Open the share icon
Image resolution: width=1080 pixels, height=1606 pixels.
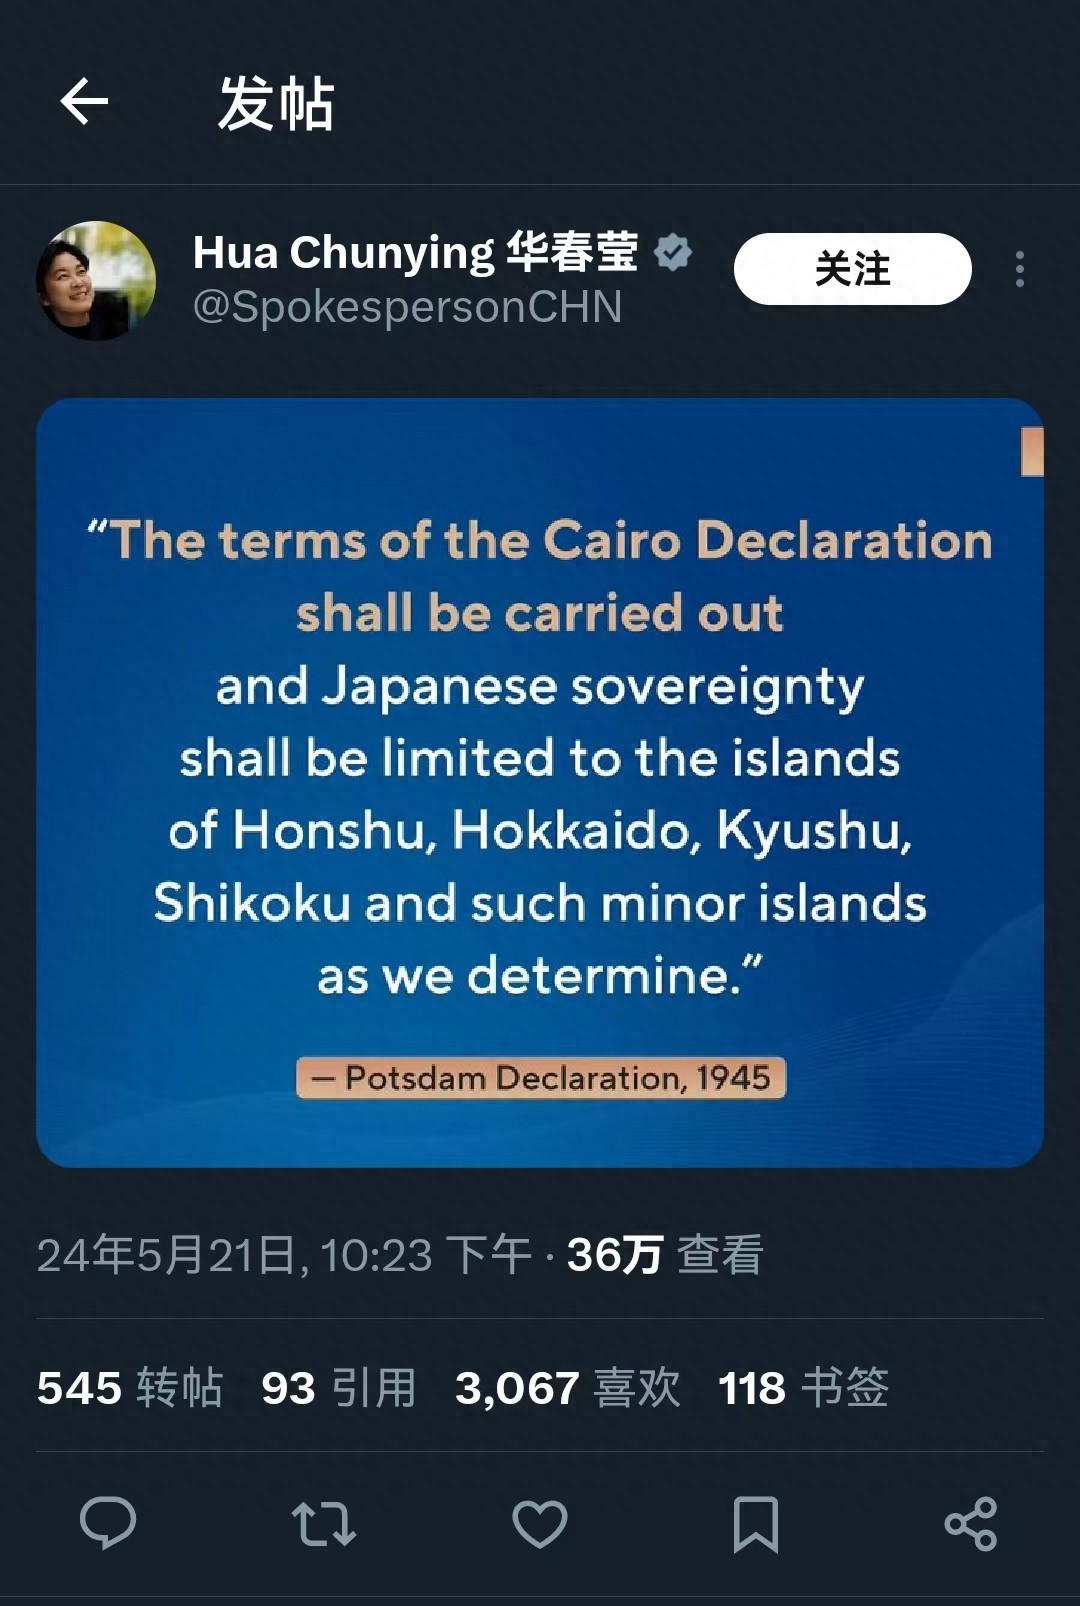click(x=971, y=1524)
